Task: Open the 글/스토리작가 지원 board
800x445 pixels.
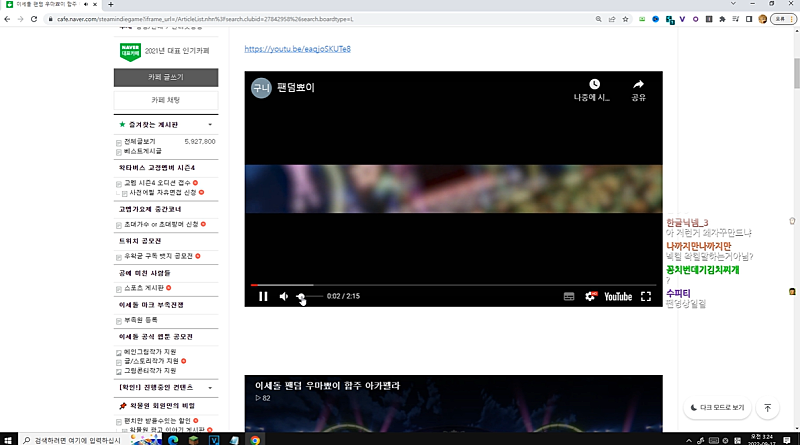Action: [152, 361]
